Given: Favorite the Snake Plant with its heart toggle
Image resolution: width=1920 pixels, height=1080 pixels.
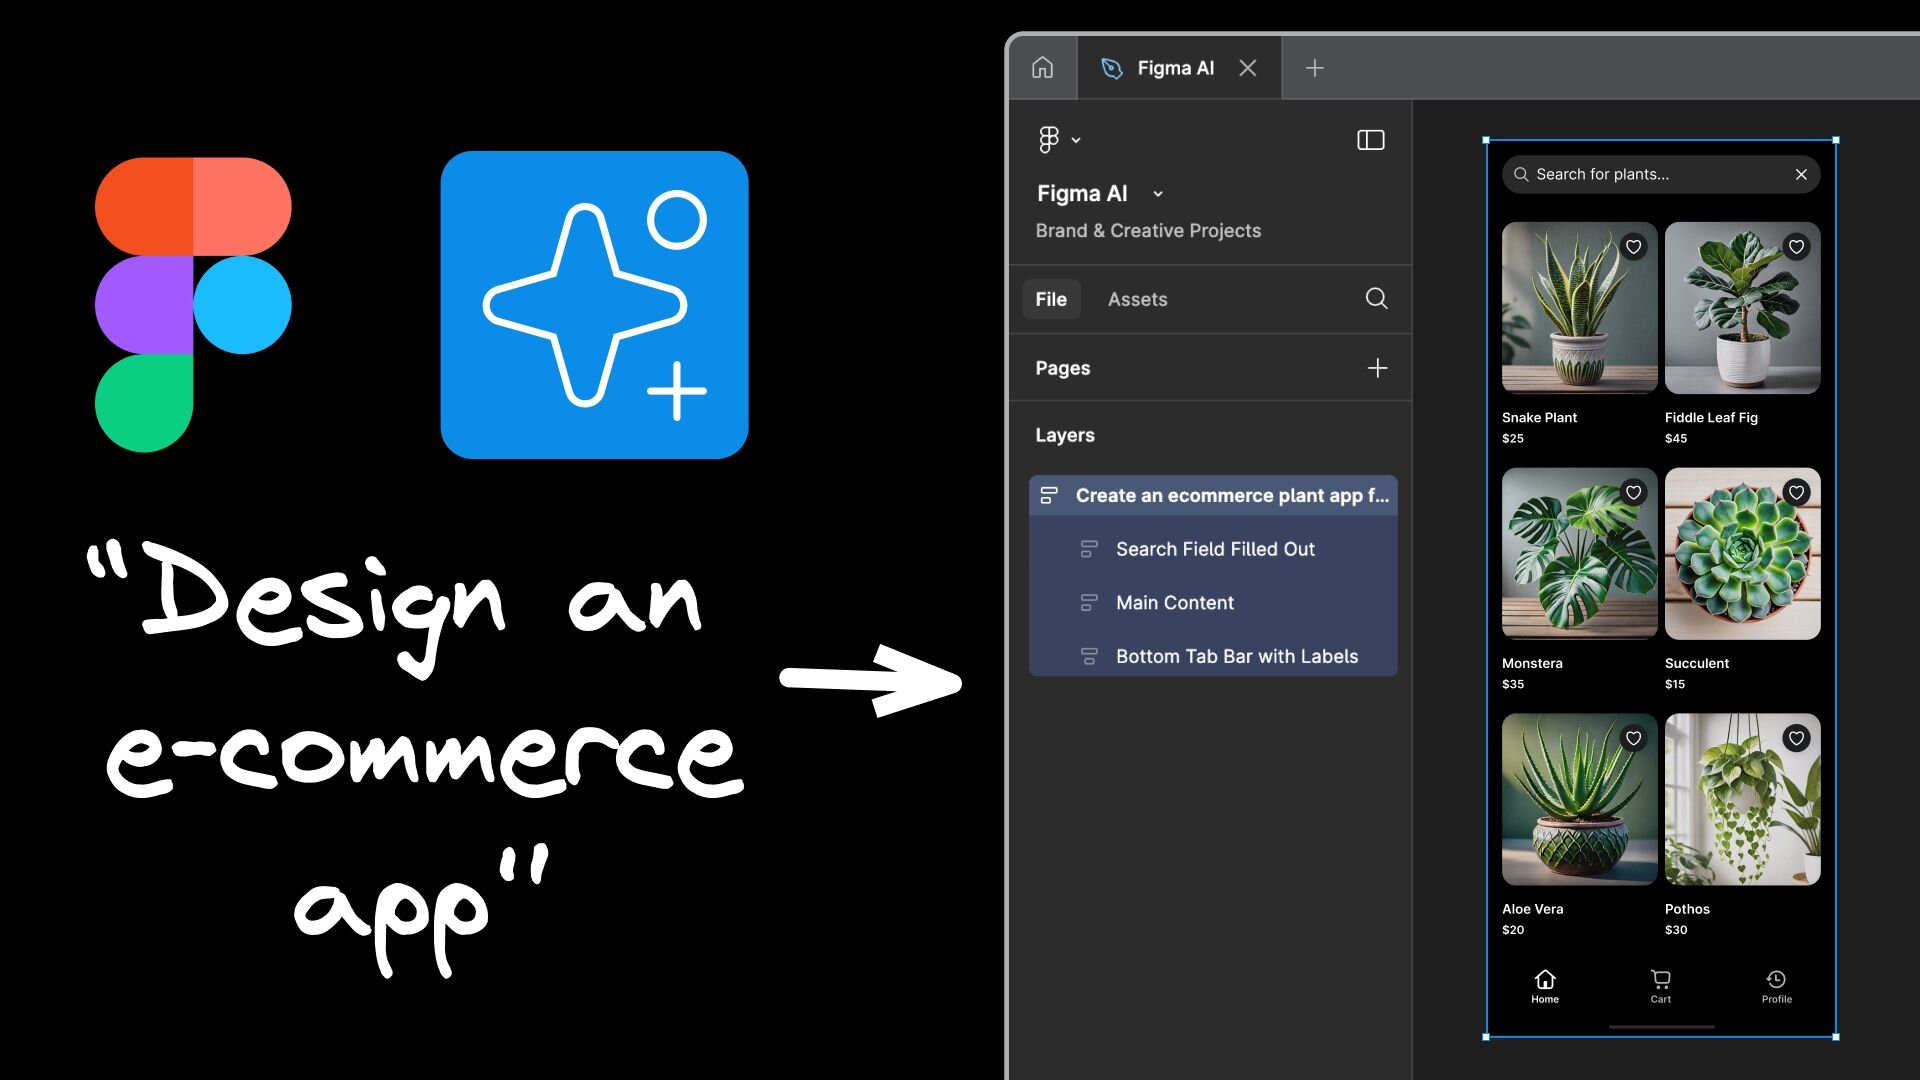Looking at the screenshot, I should point(1633,246).
